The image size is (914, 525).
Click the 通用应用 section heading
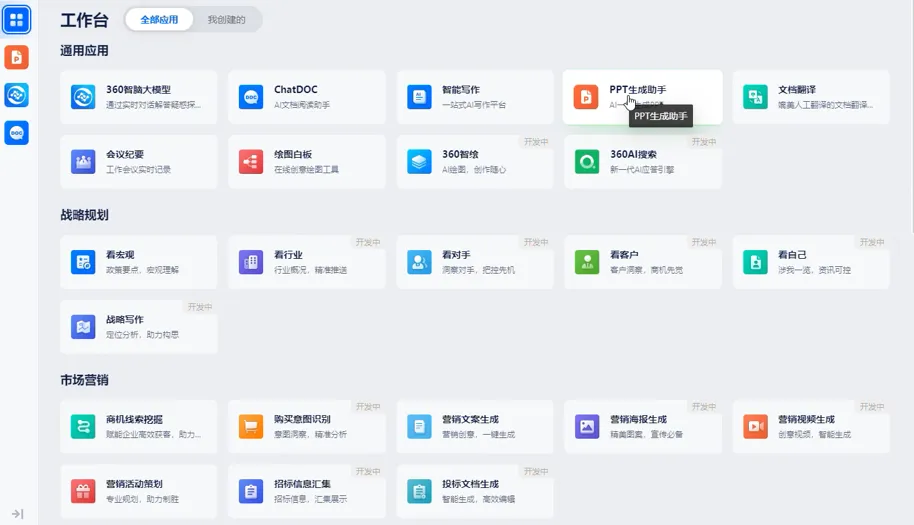pyautogui.click(x=84, y=51)
